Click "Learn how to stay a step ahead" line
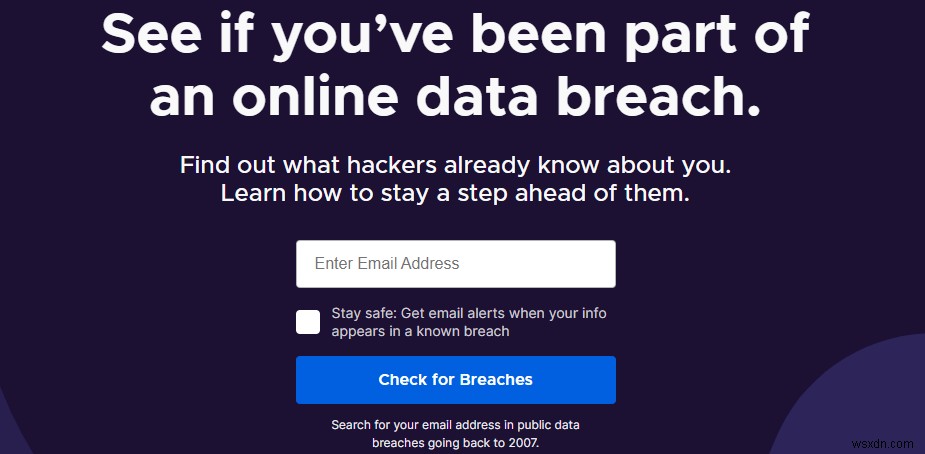 [x=455, y=193]
